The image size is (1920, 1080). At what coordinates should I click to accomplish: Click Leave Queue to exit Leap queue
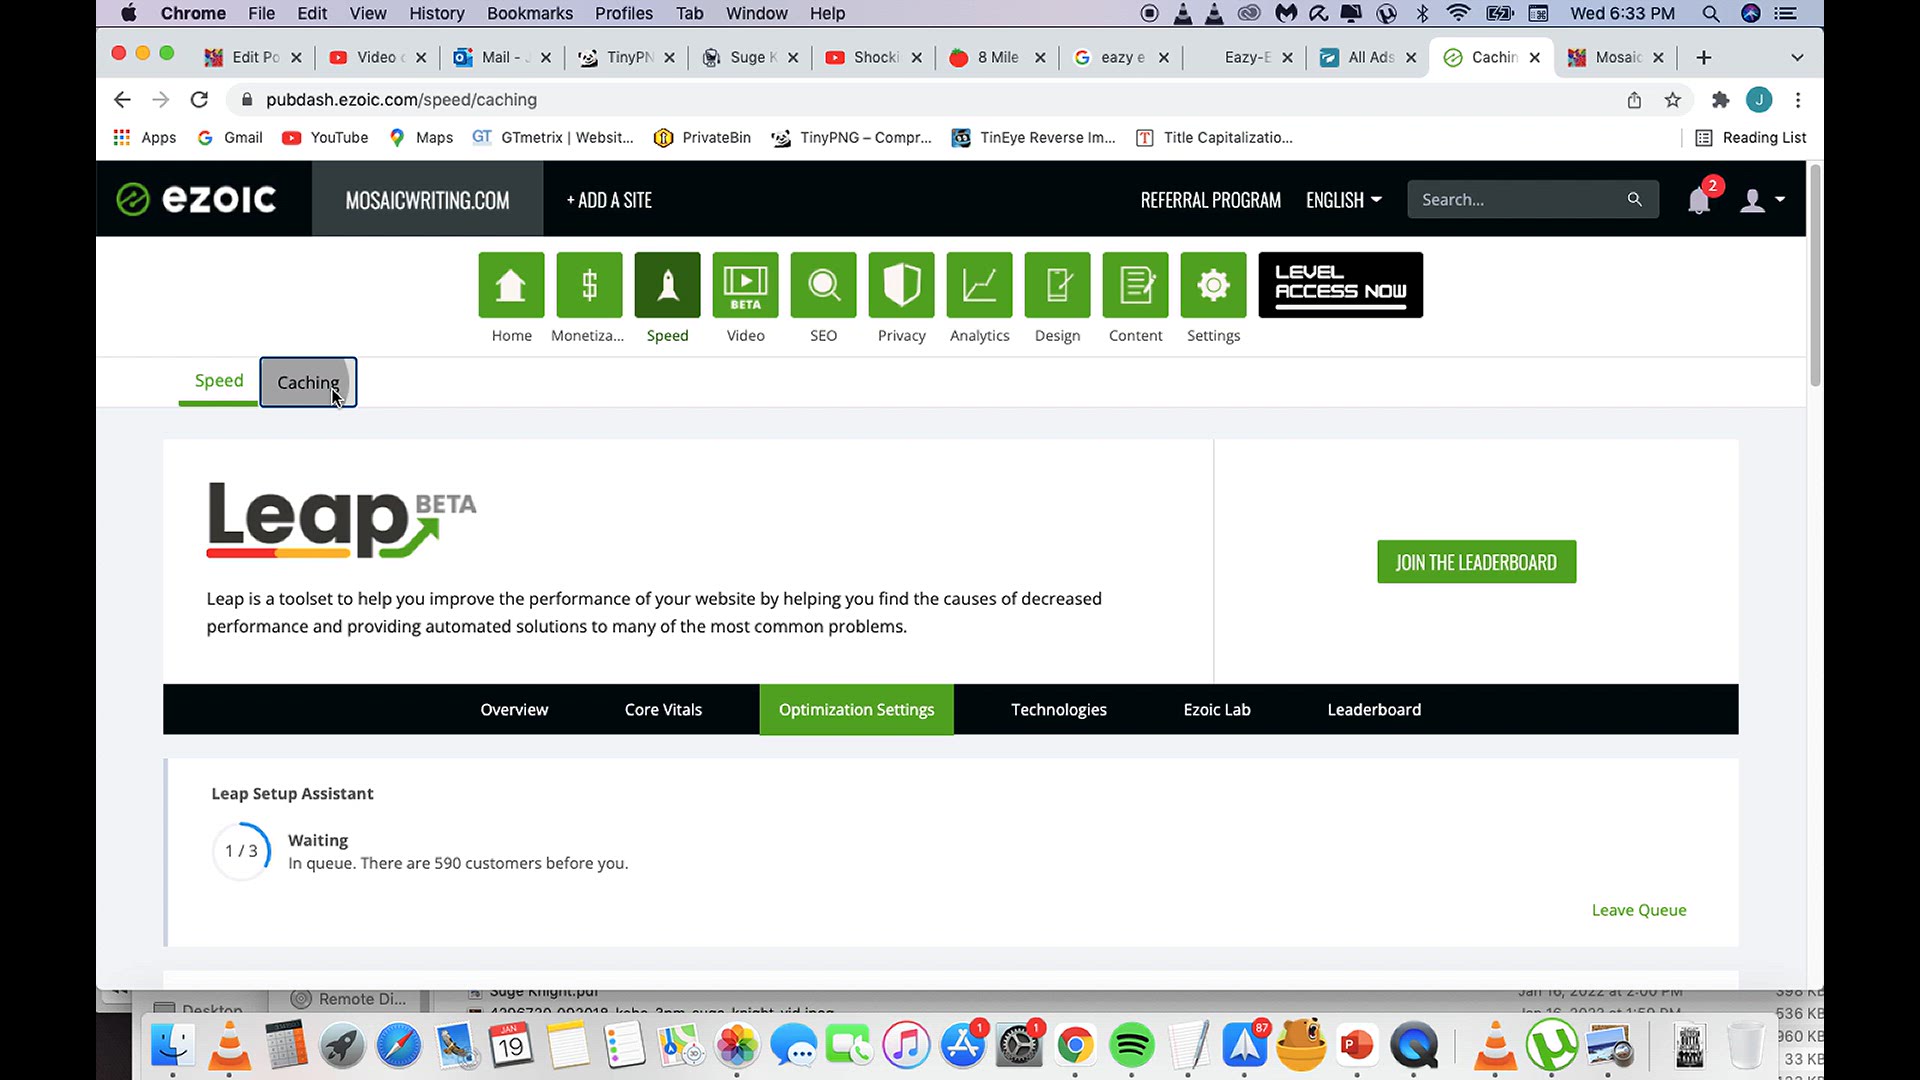pyautogui.click(x=1638, y=910)
